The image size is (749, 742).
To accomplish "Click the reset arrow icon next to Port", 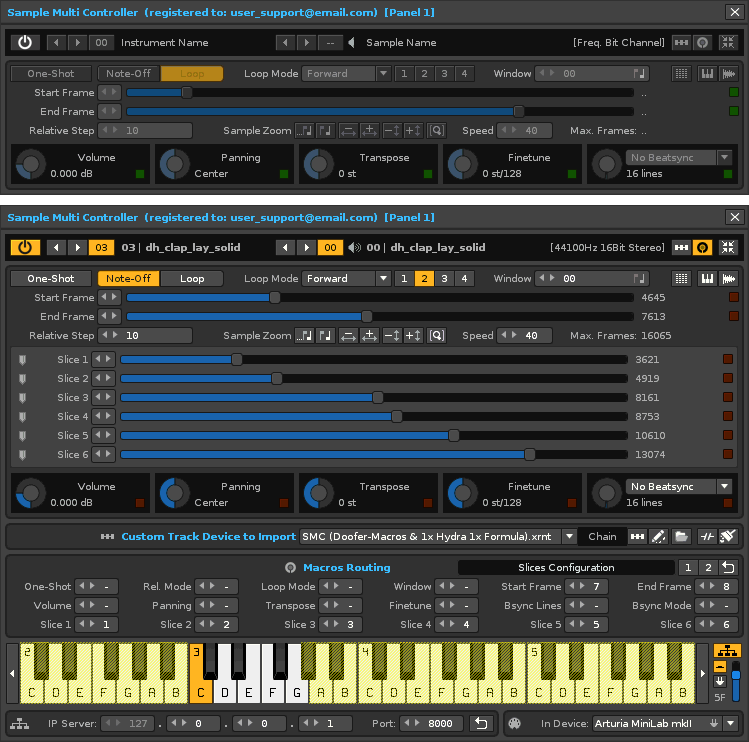I will click(481, 723).
